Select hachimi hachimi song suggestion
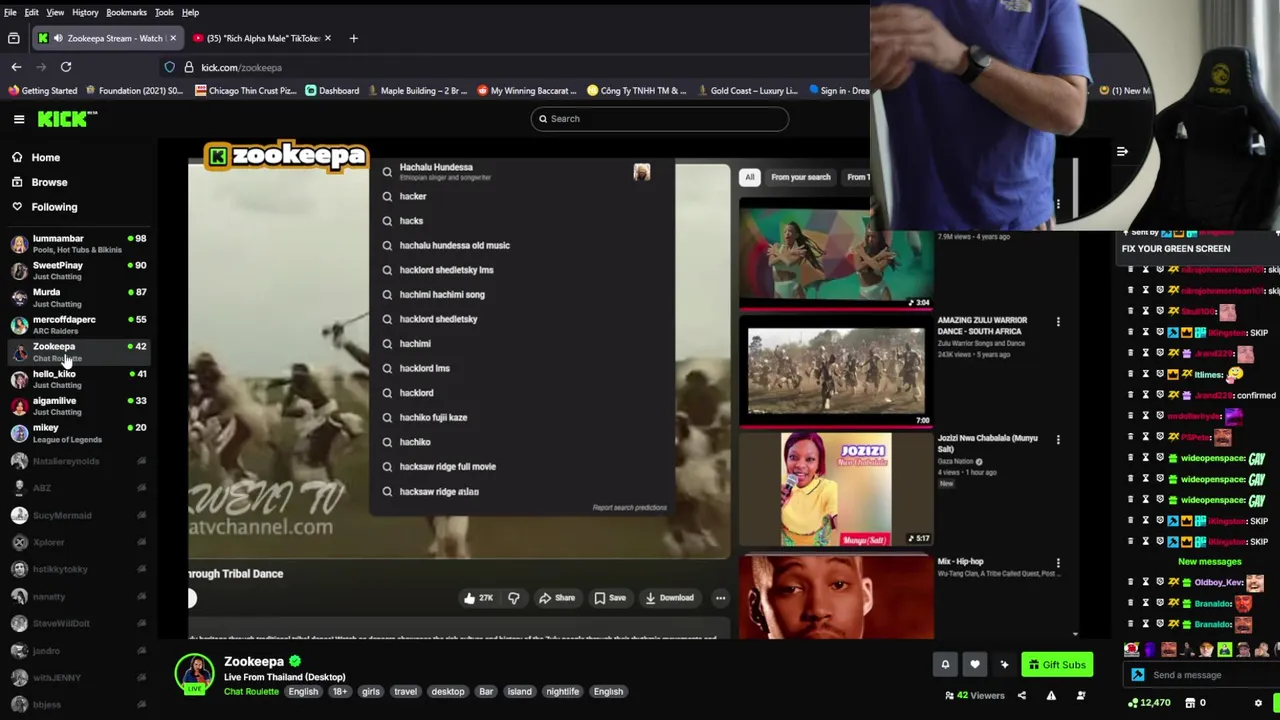 click(520, 295)
